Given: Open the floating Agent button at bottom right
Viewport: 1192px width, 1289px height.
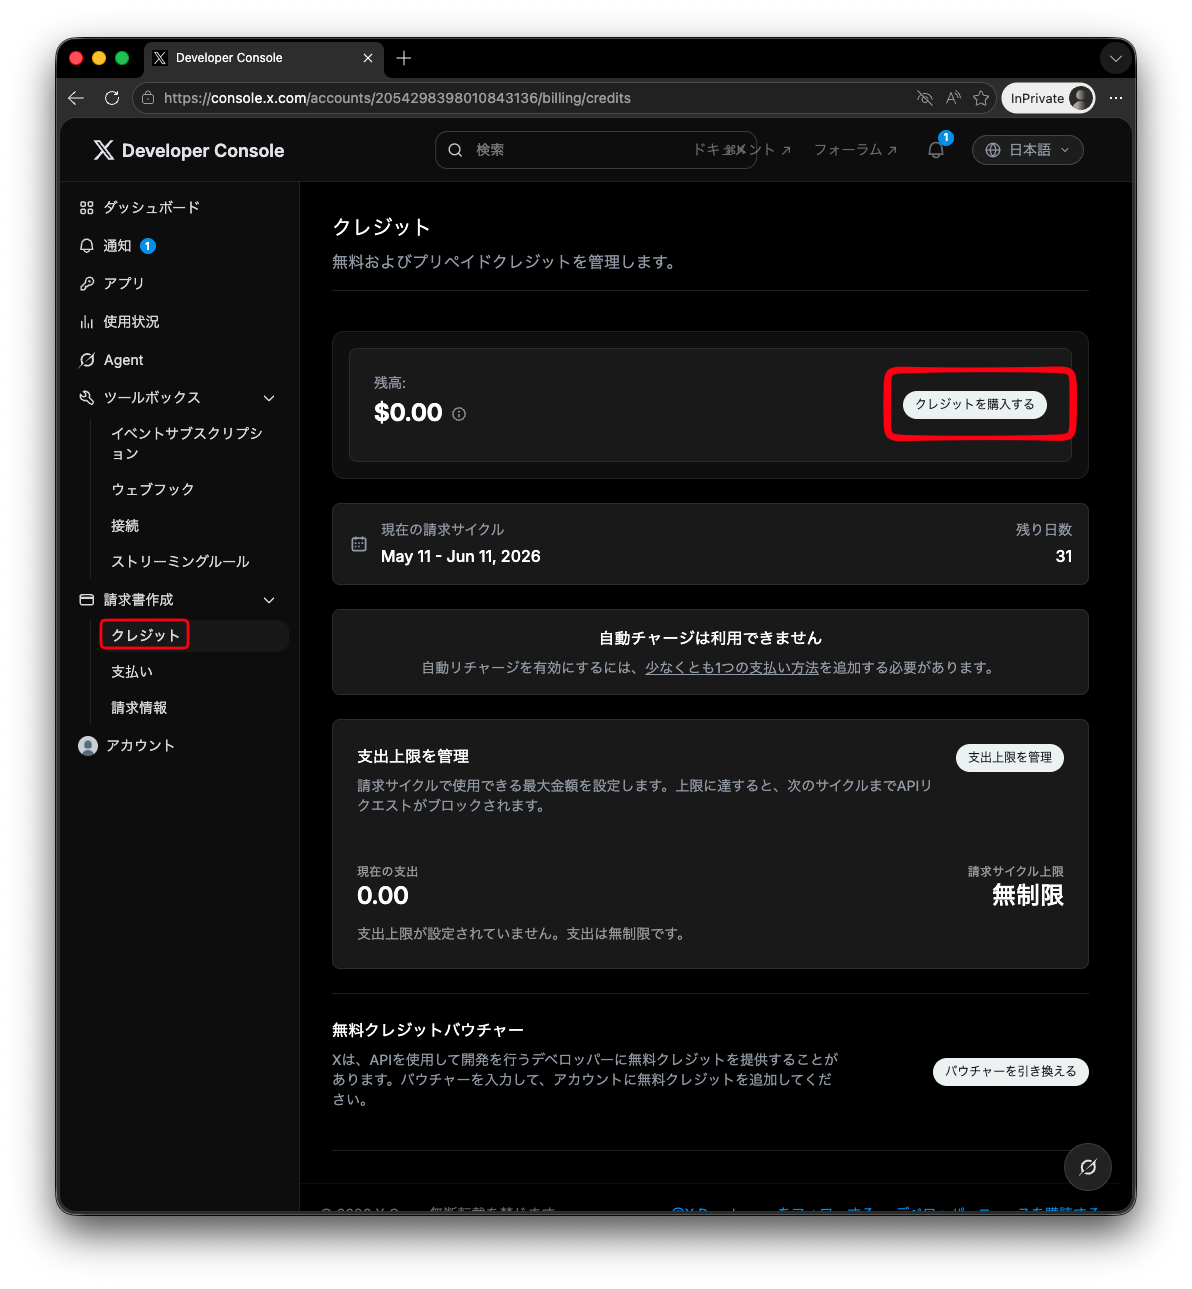Looking at the screenshot, I should (x=1088, y=1167).
